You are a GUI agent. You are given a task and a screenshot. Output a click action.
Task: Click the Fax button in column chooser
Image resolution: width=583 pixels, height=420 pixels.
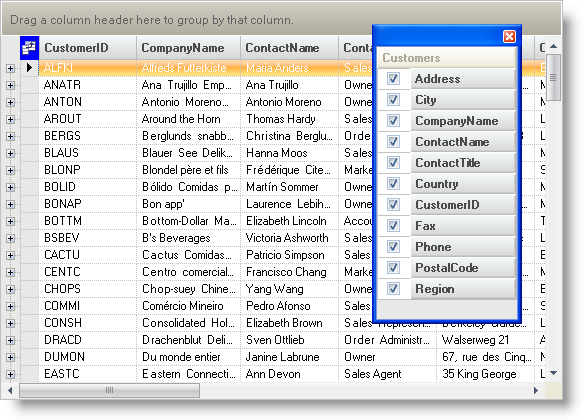tap(463, 226)
